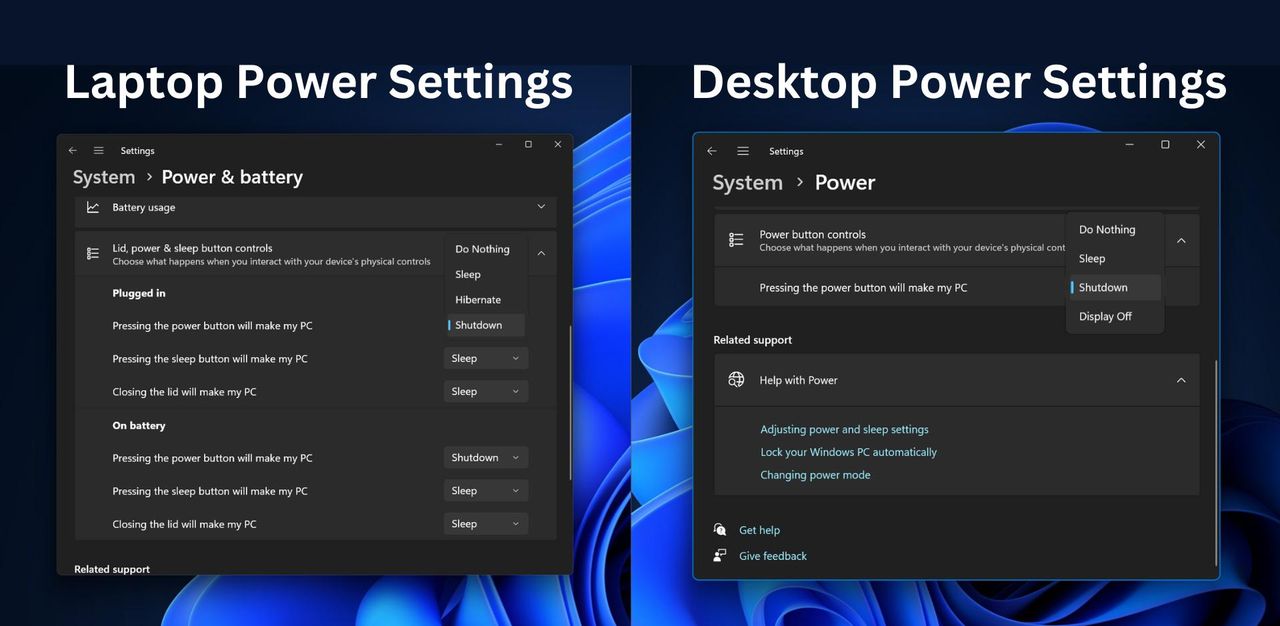Open hamburger menu in laptop Settings window

coord(99,151)
